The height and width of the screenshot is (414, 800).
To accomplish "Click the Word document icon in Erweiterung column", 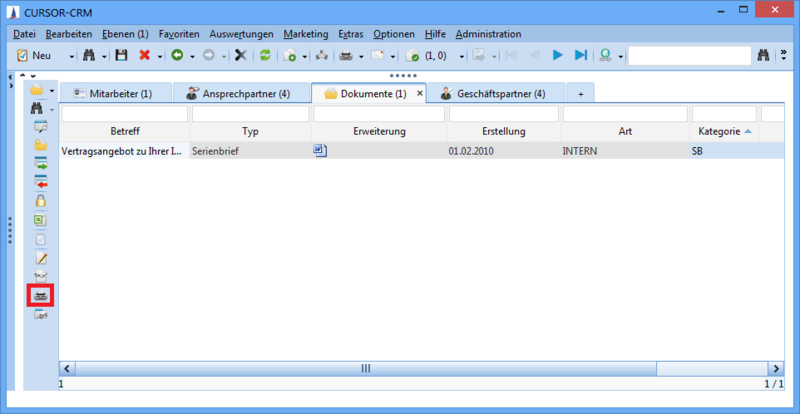I will [x=321, y=151].
